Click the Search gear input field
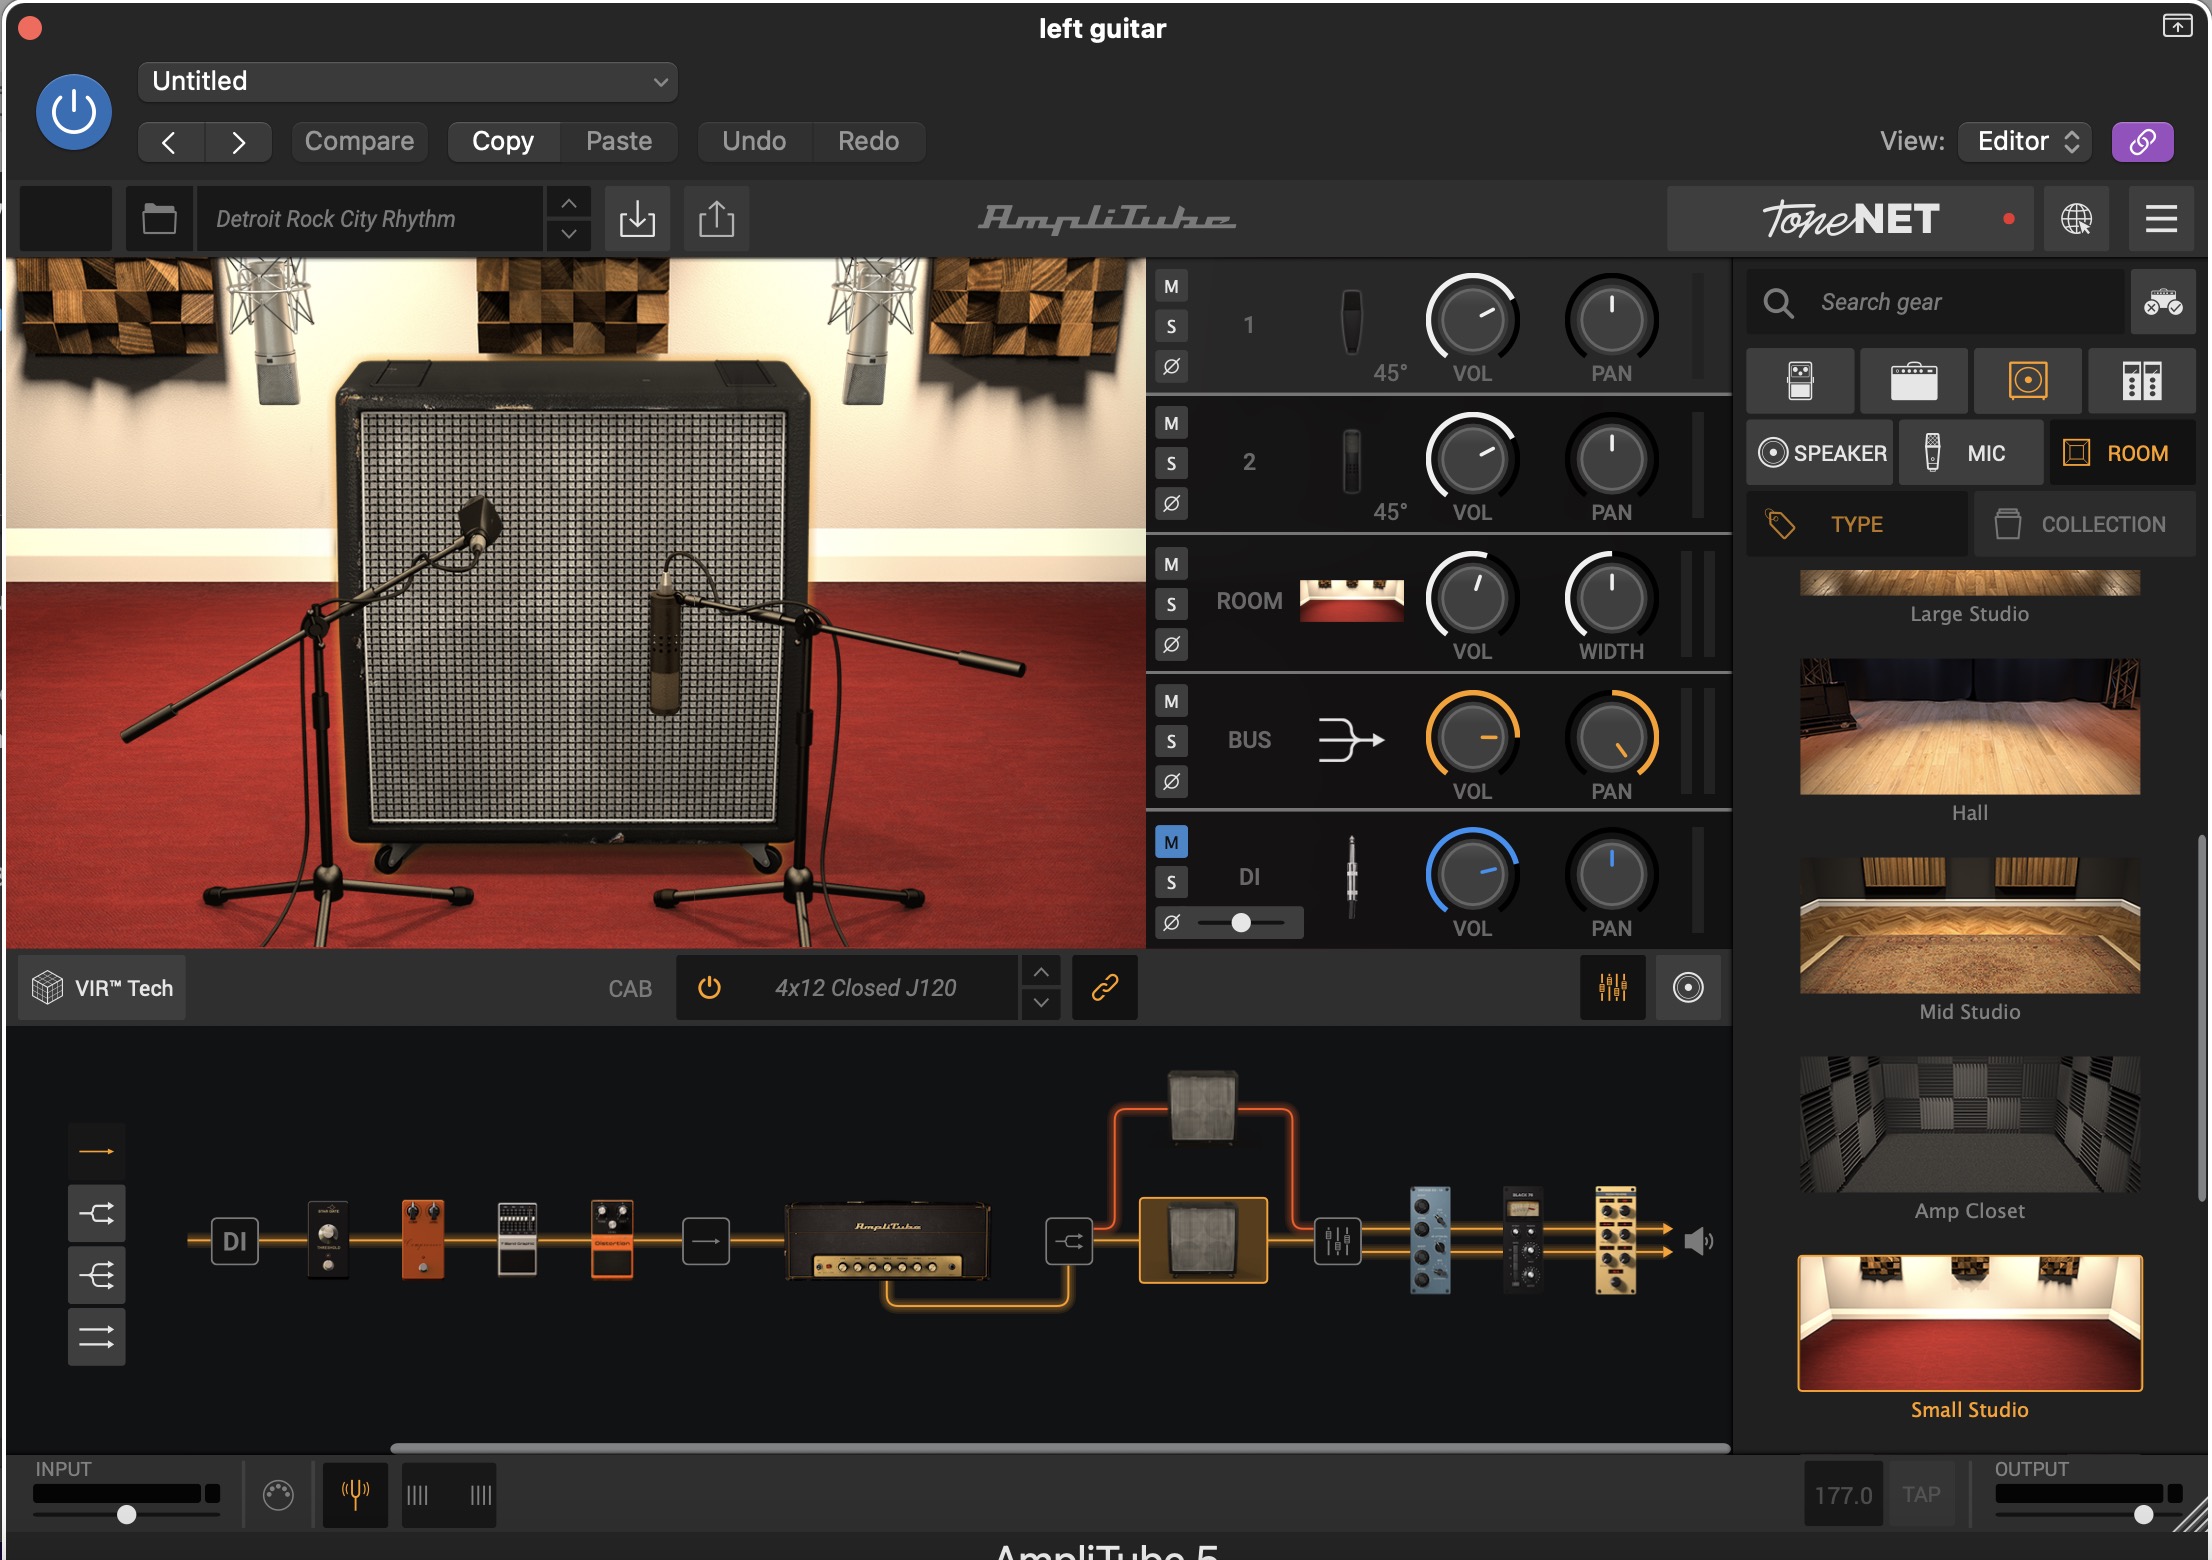Screen dimensions: 2212x1560 [1935, 302]
